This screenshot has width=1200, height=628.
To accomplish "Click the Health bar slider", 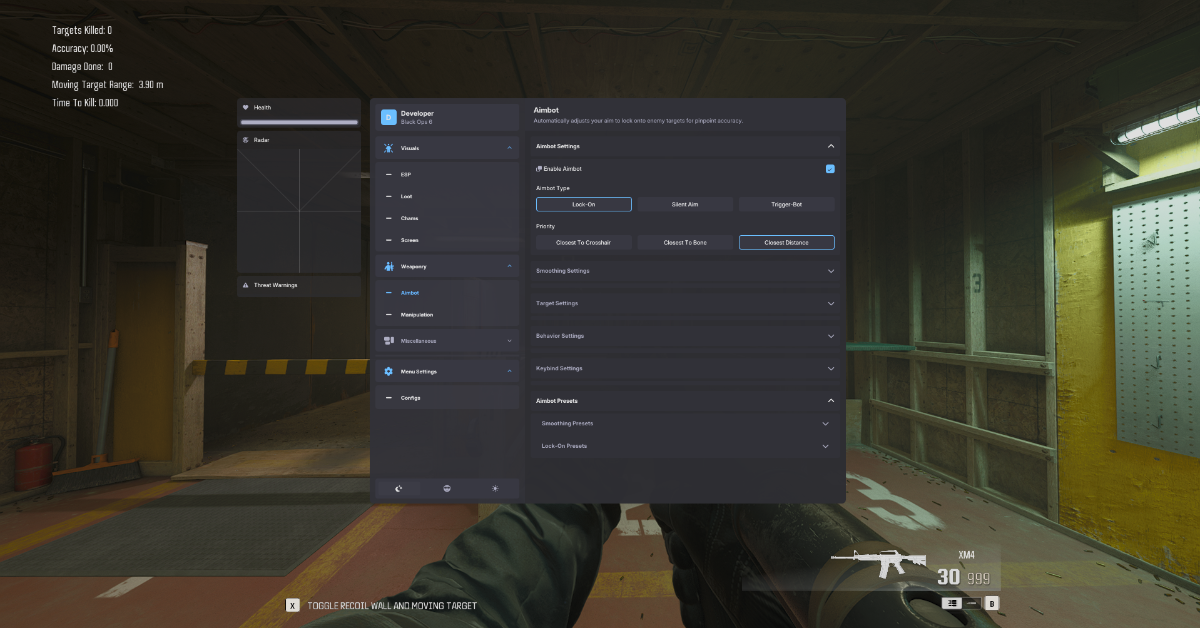I will 299,122.
